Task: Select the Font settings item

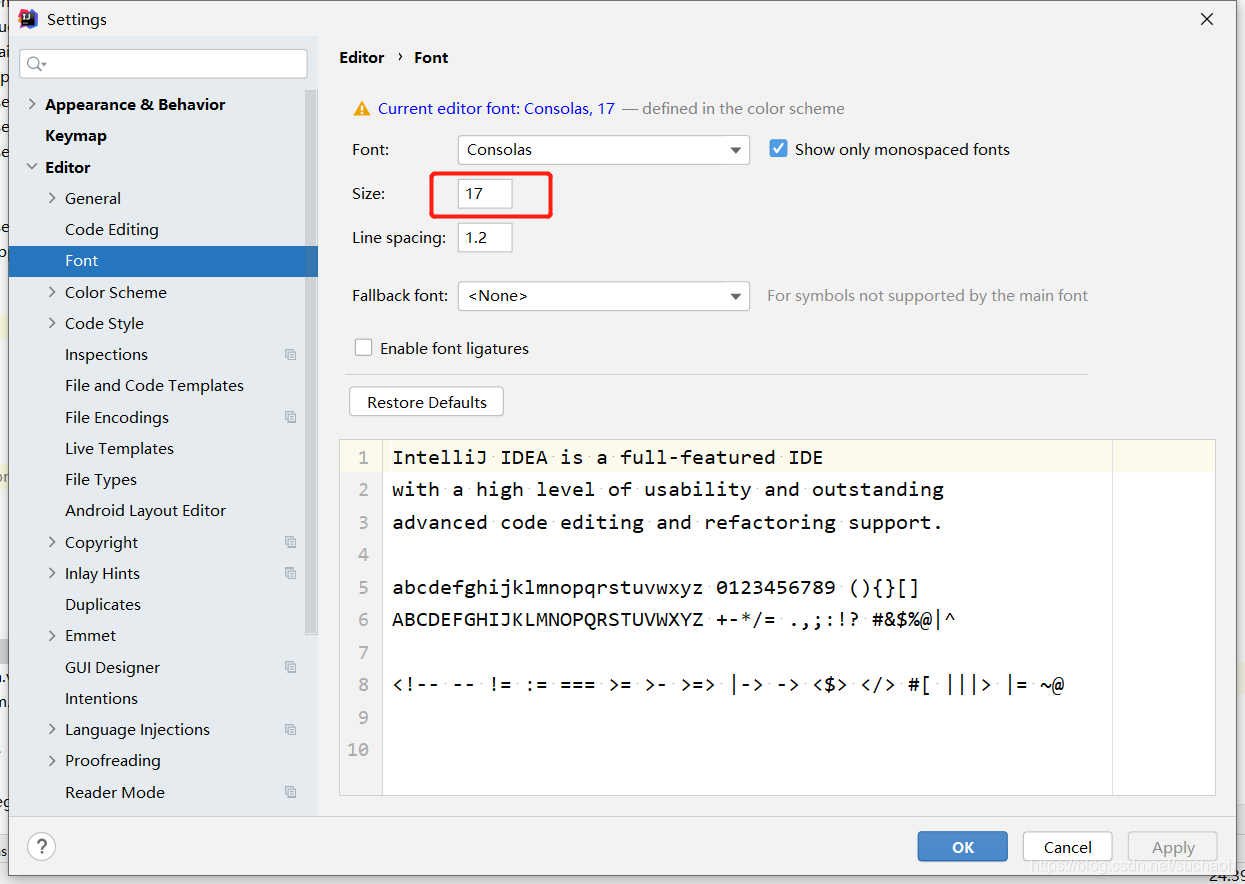Action: click(x=163, y=261)
